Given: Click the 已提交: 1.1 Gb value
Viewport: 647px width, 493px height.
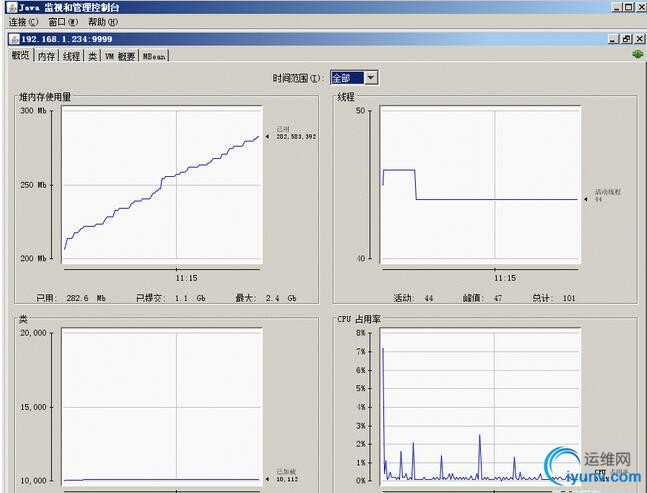Looking at the screenshot, I should [x=171, y=298].
